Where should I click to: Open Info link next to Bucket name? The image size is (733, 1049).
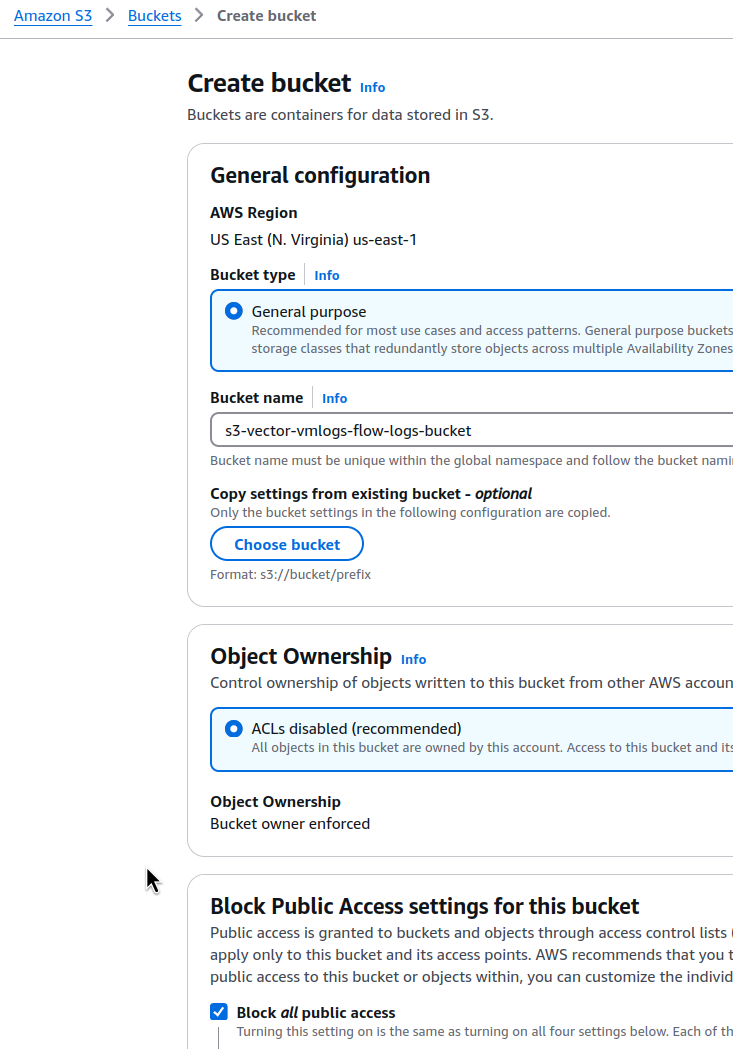click(x=334, y=398)
